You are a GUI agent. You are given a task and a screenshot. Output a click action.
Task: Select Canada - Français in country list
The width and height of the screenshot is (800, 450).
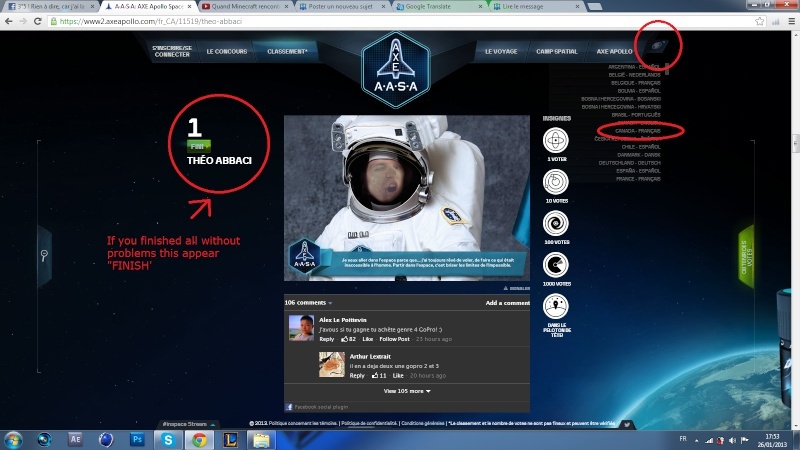pyautogui.click(x=638, y=131)
